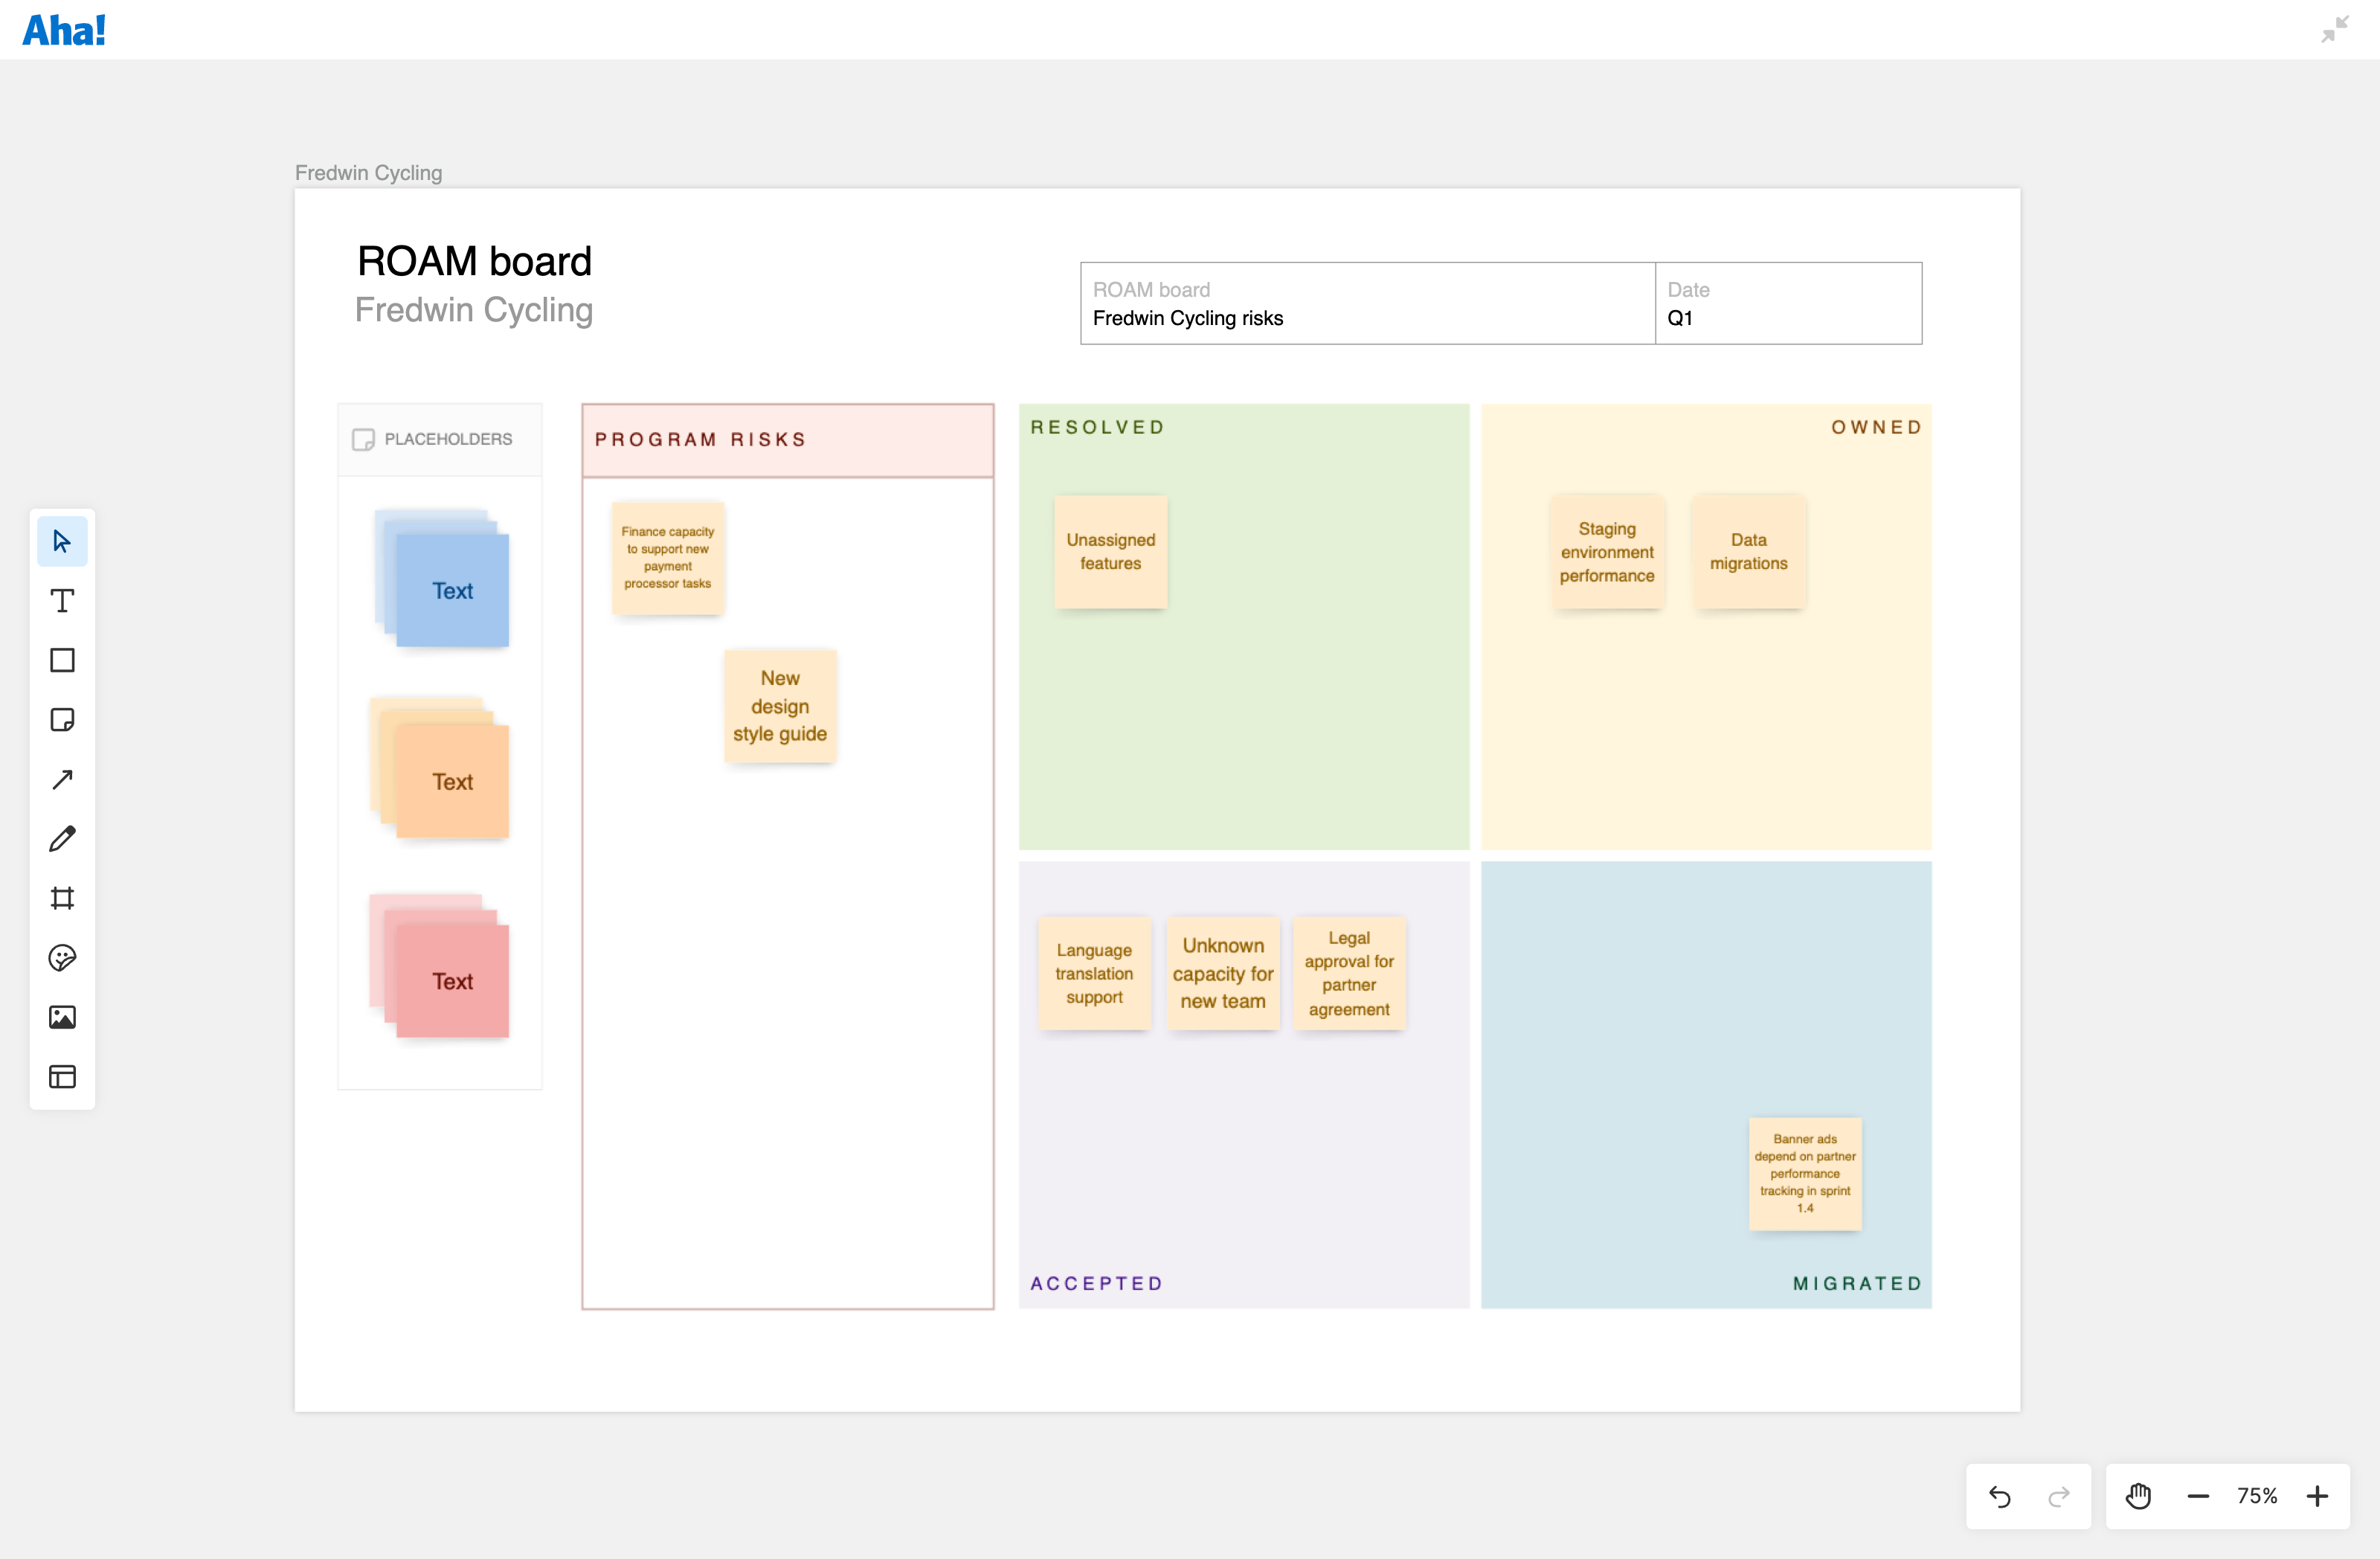Edit the Fredwin Cycling risks field

(x=1186, y=318)
